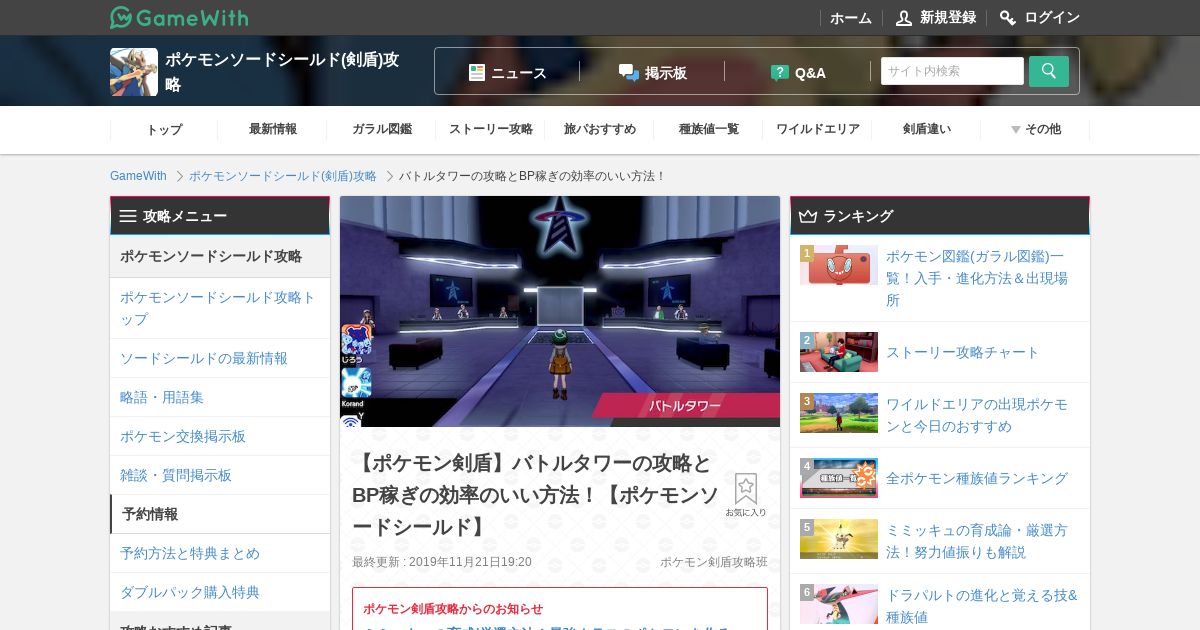1200x630 pixels.
Task: Click ranking 1 Rotom Dex thumbnail
Action: pos(839,265)
